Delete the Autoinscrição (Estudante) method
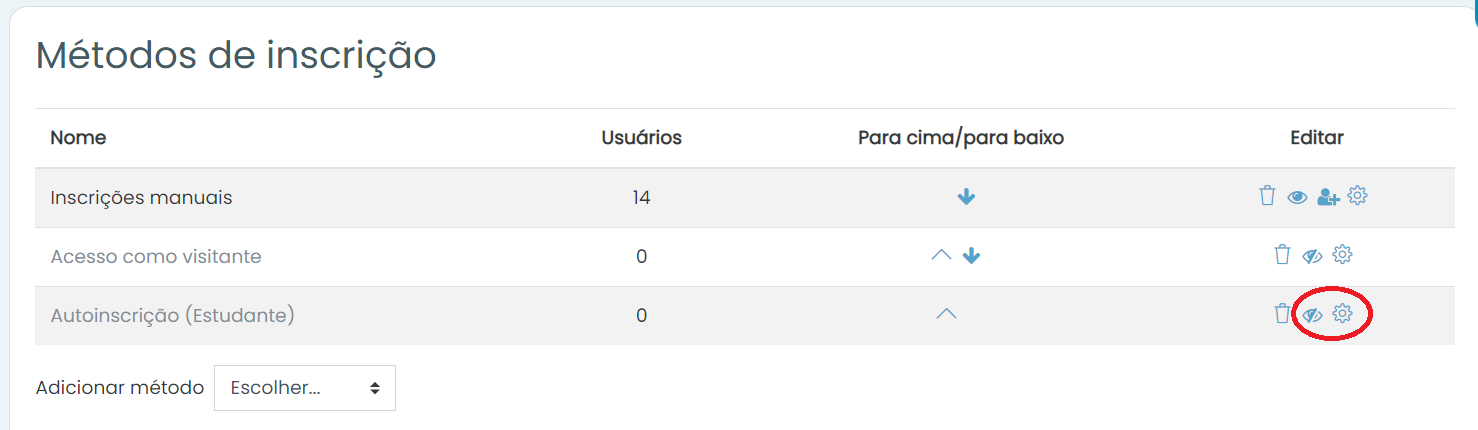Image resolution: width=1478 pixels, height=430 pixels. coord(1282,314)
